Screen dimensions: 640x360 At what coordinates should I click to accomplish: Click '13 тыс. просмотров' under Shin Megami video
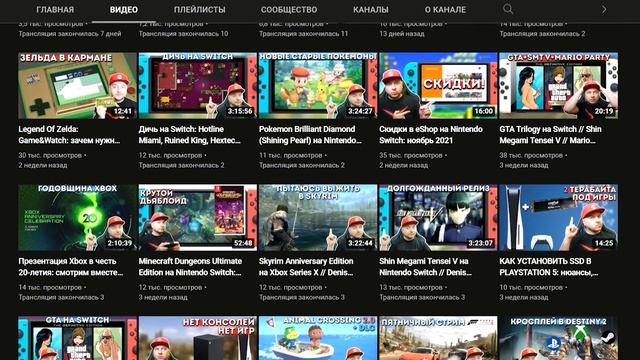pyautogui.click(x=411, y=287)
